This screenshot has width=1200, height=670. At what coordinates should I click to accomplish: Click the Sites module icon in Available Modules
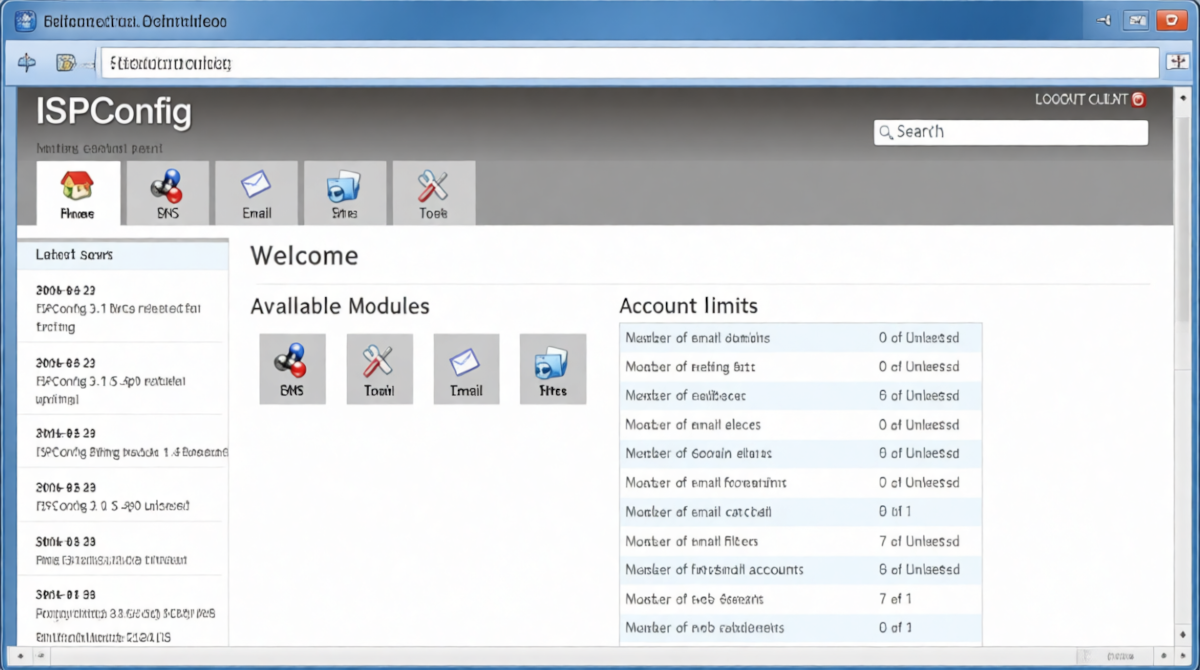553,368
